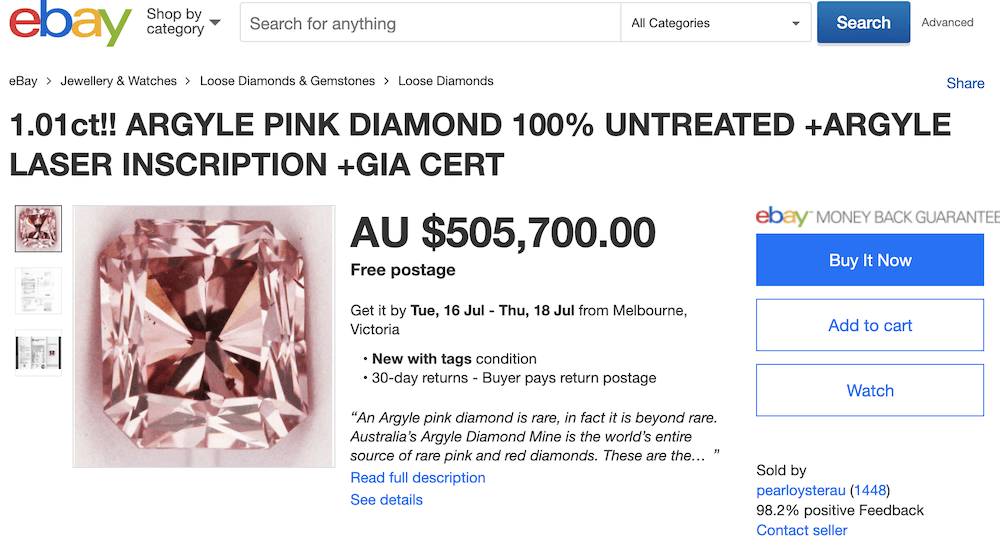The width and height of the screenshot is (1000, 550).
Task: Click the eBay logo
Action: click(x=70, y=24)
